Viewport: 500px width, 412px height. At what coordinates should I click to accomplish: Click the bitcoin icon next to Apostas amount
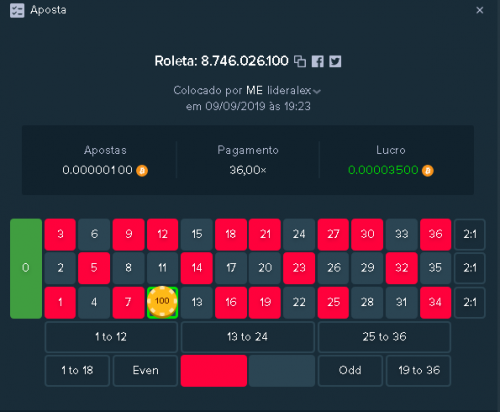142,170
